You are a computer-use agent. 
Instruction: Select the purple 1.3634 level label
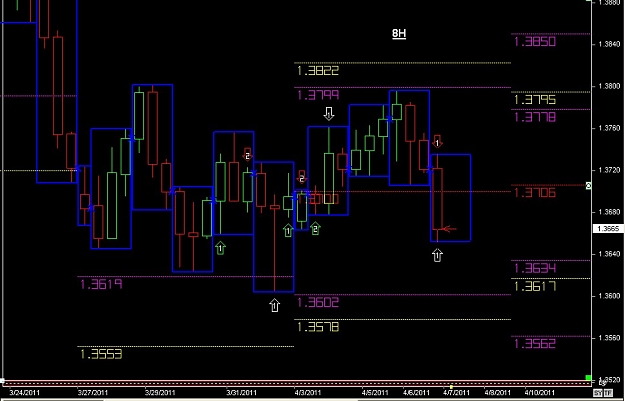pos(535,268)
